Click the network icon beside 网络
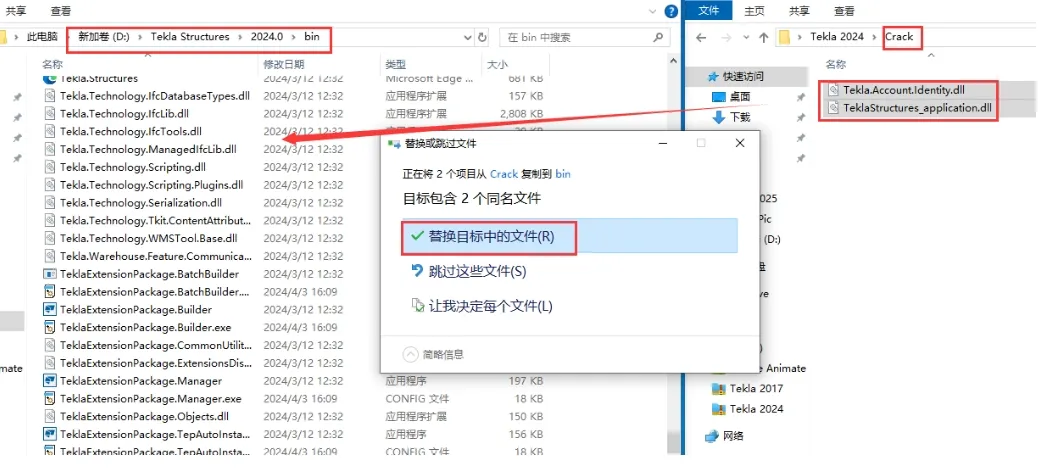 click(x=712, y=436)
